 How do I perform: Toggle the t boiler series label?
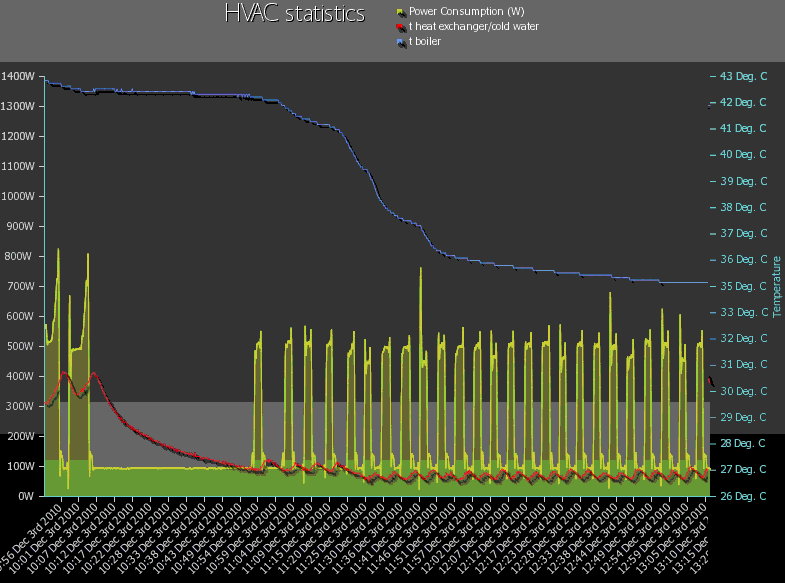[x=425, y=42]
